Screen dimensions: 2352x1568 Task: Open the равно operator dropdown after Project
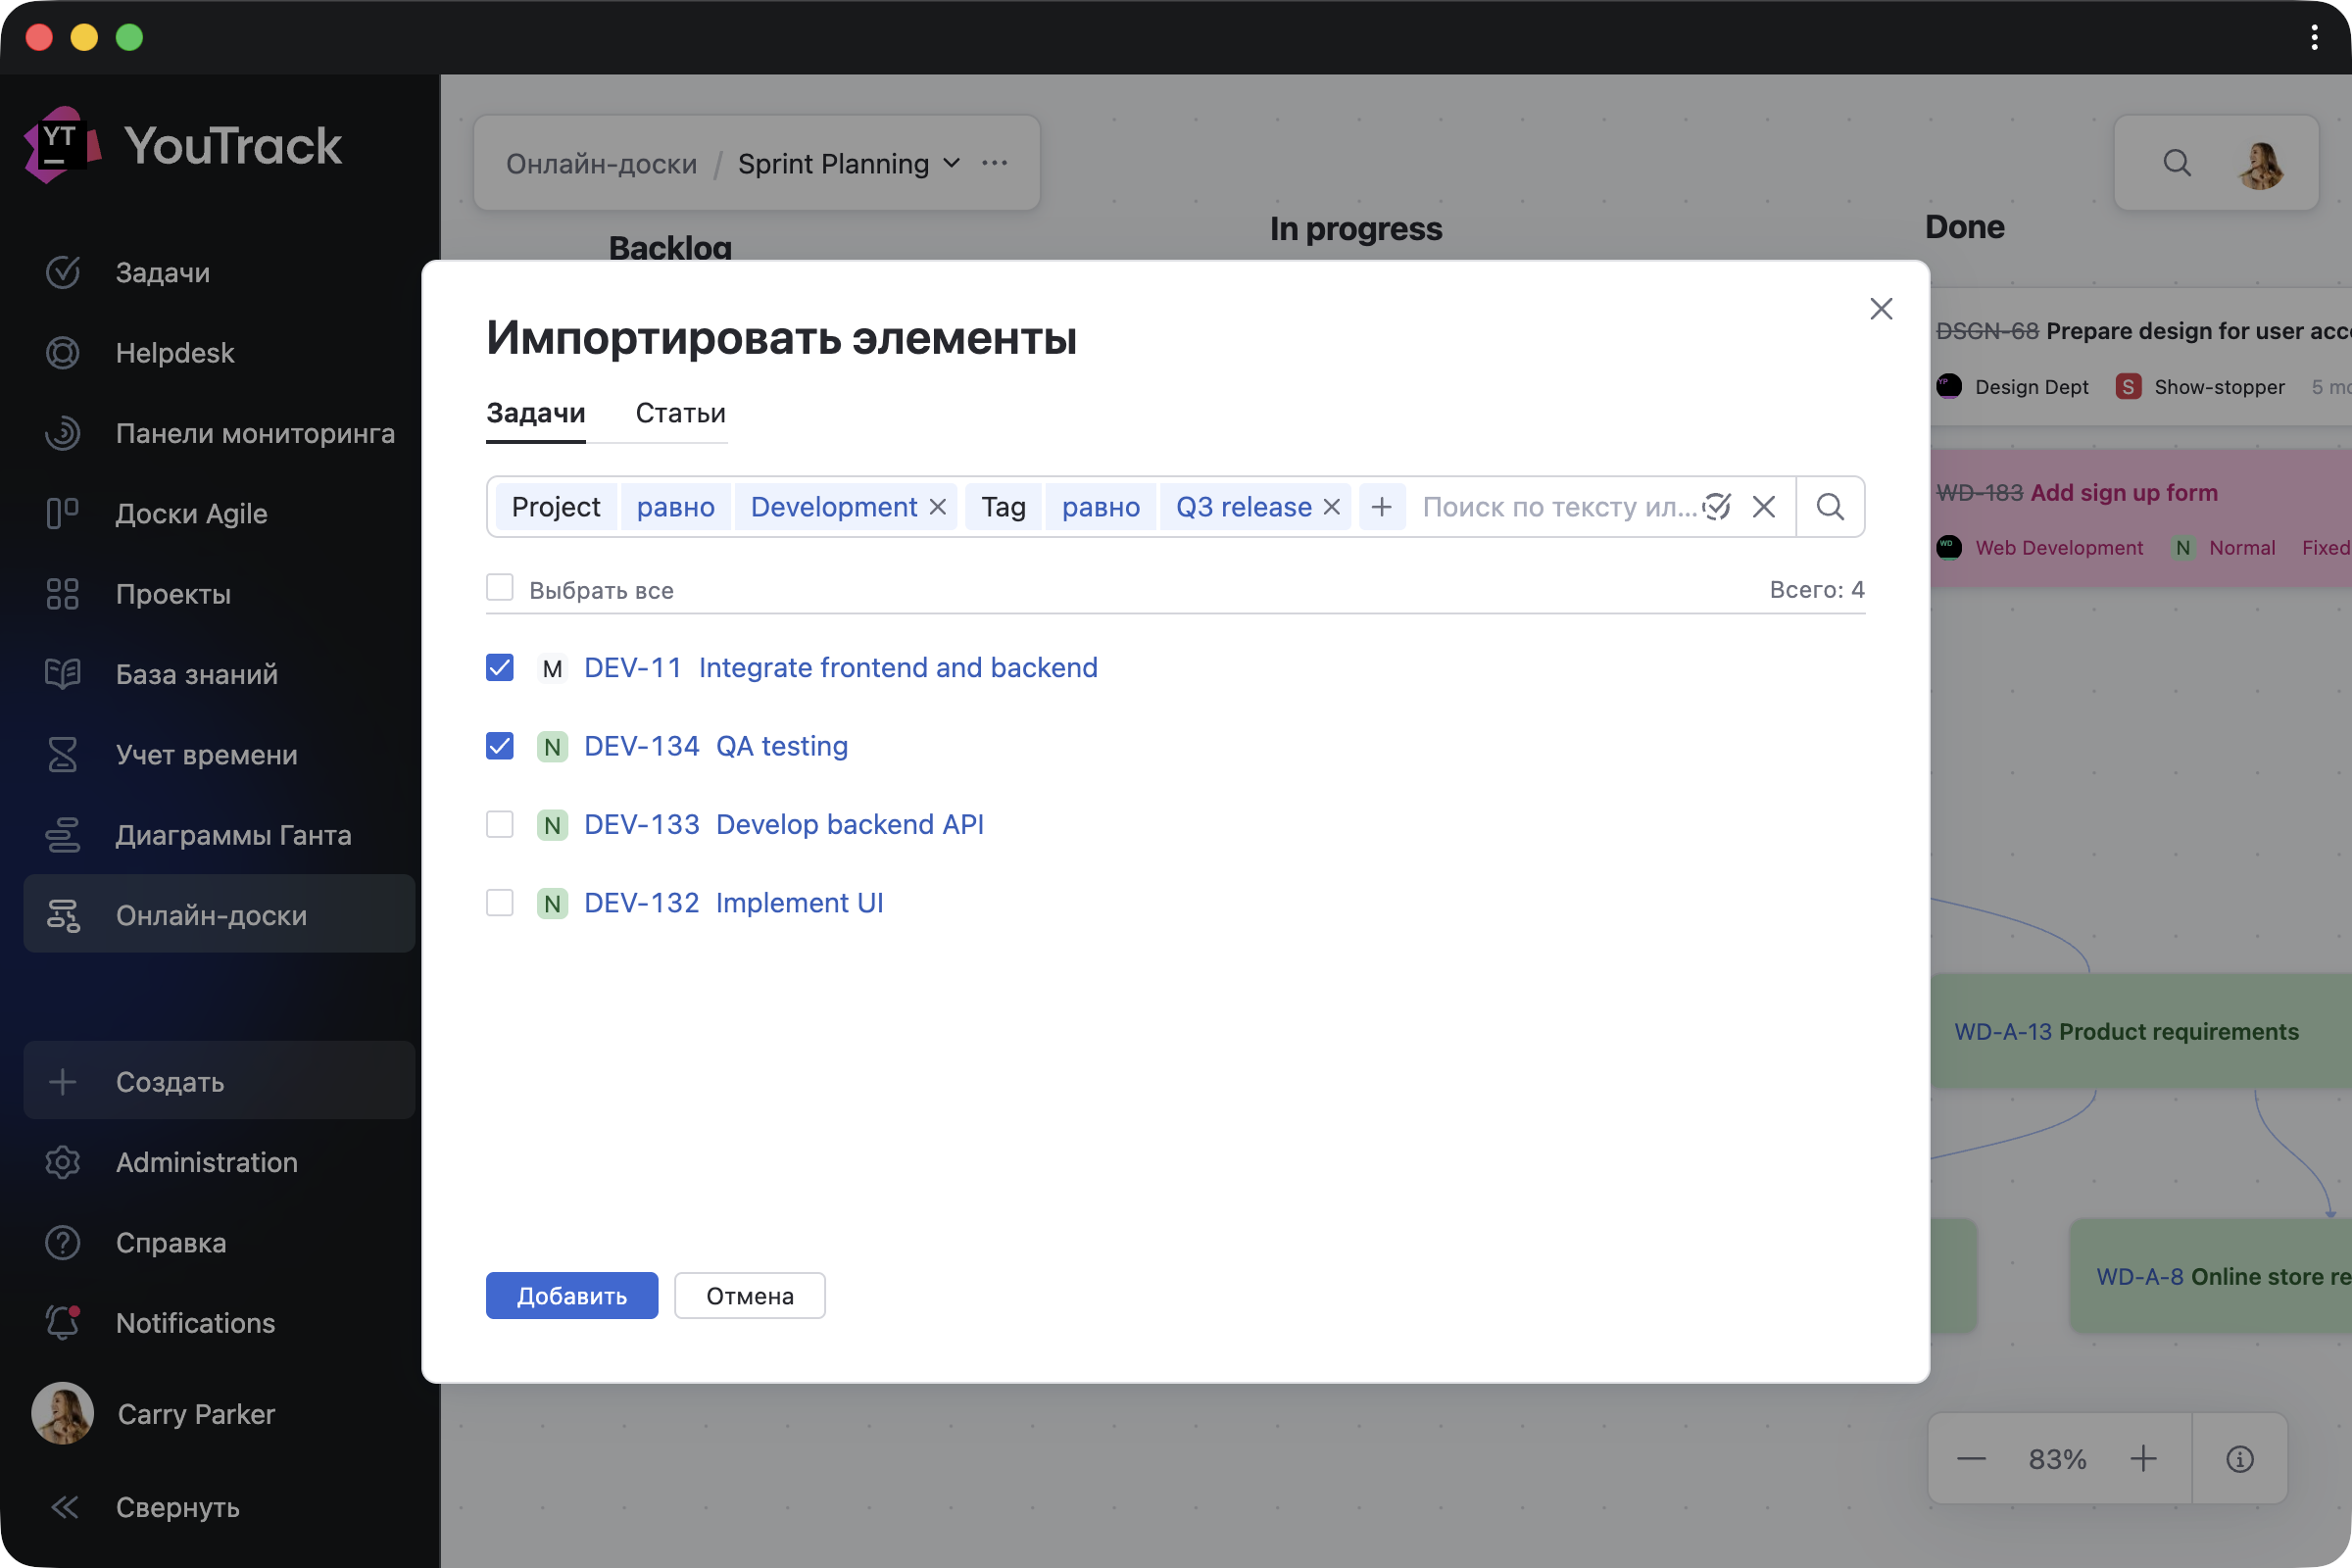pyautogui.click(x=675, y=507)
